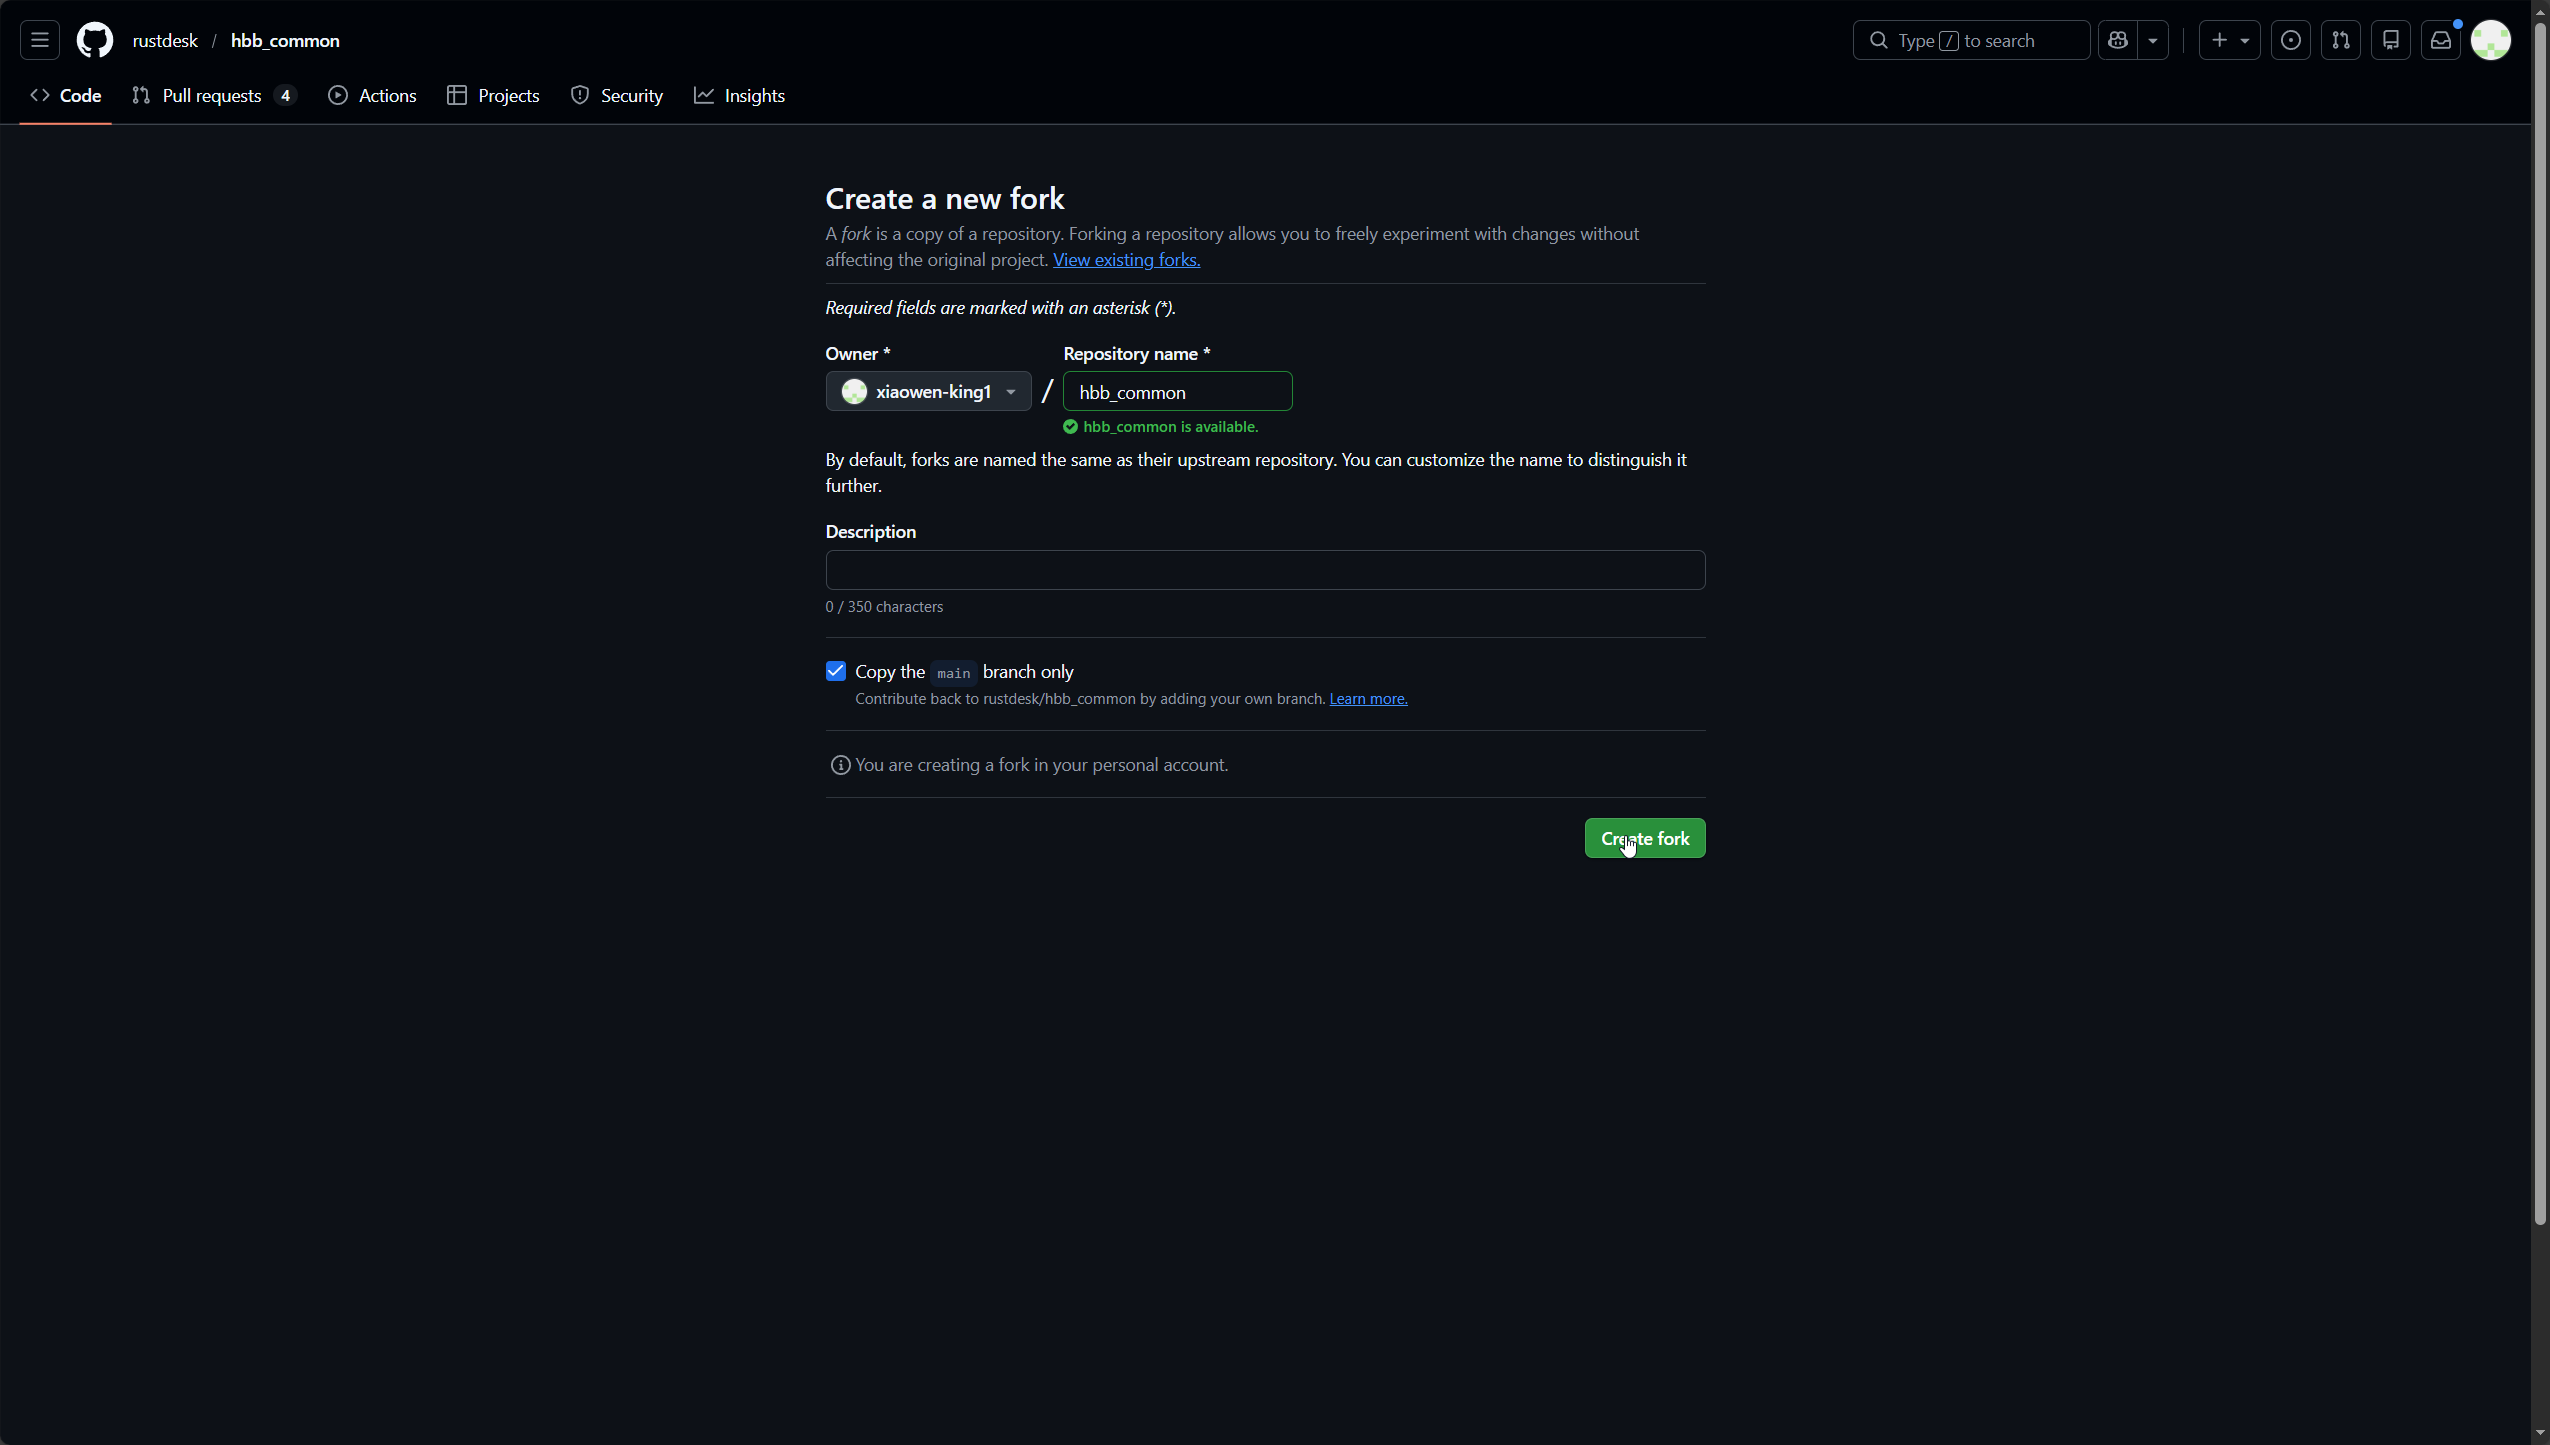Click the GitHub logo icon
The height and width of the screenshot is (1445, 2550).
click(95, 40)
